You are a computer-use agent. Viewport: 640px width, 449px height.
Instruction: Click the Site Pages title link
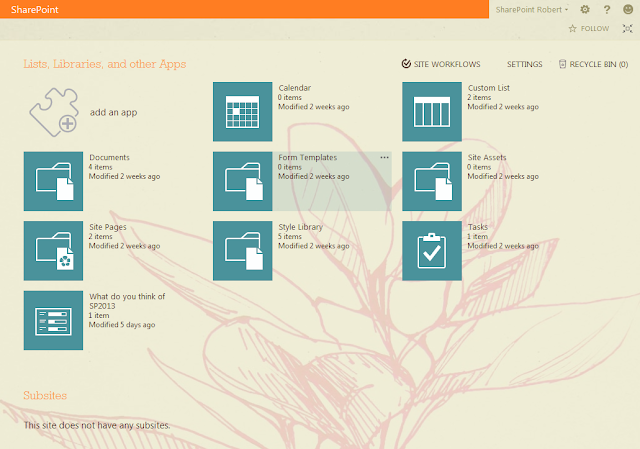pos(108,227)
